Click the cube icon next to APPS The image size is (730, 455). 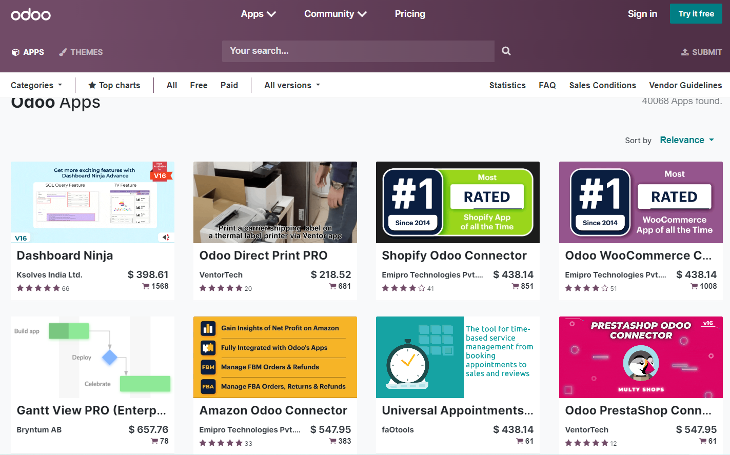pos(15,52)
